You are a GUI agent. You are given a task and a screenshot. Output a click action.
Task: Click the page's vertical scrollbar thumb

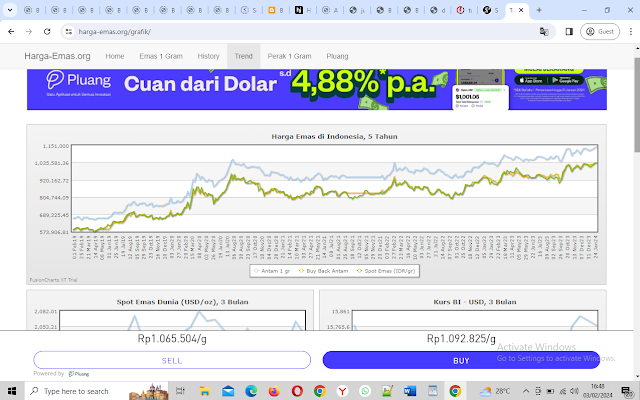click(637, 104)
